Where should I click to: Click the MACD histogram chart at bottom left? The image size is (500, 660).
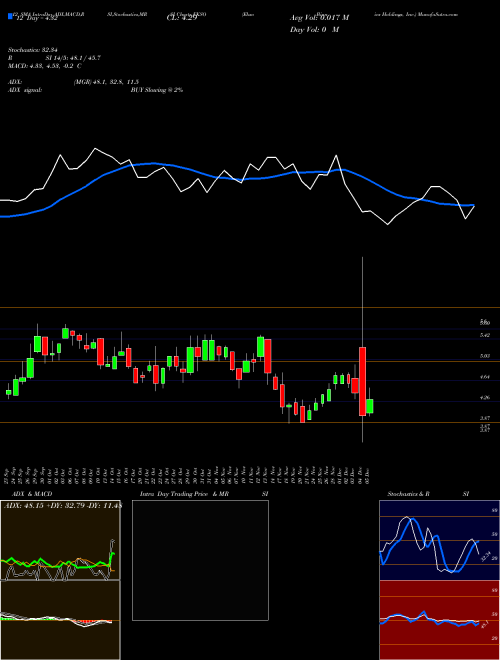point(60,620)
